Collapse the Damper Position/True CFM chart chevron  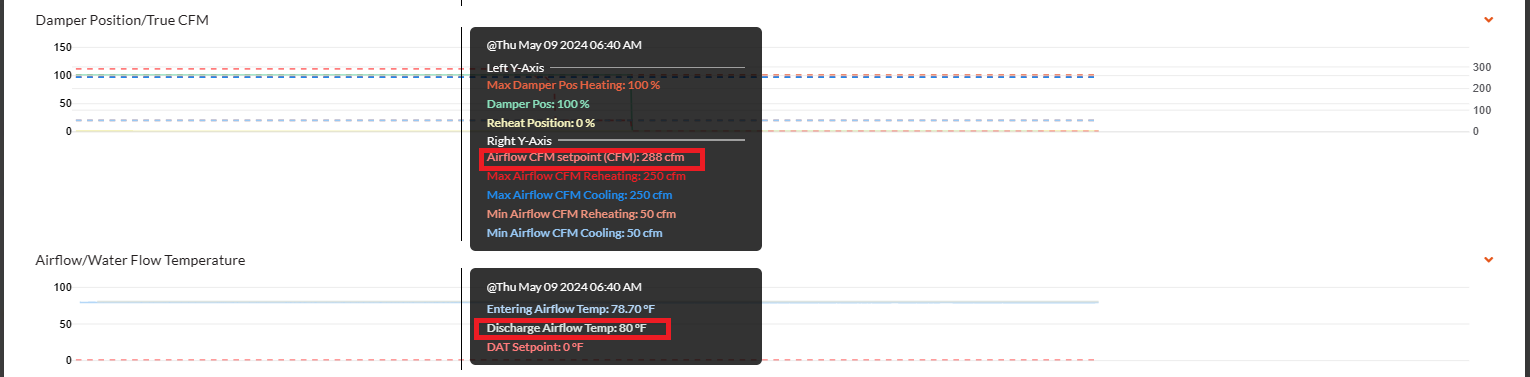pyautogui.click(x=1488, y=20)
